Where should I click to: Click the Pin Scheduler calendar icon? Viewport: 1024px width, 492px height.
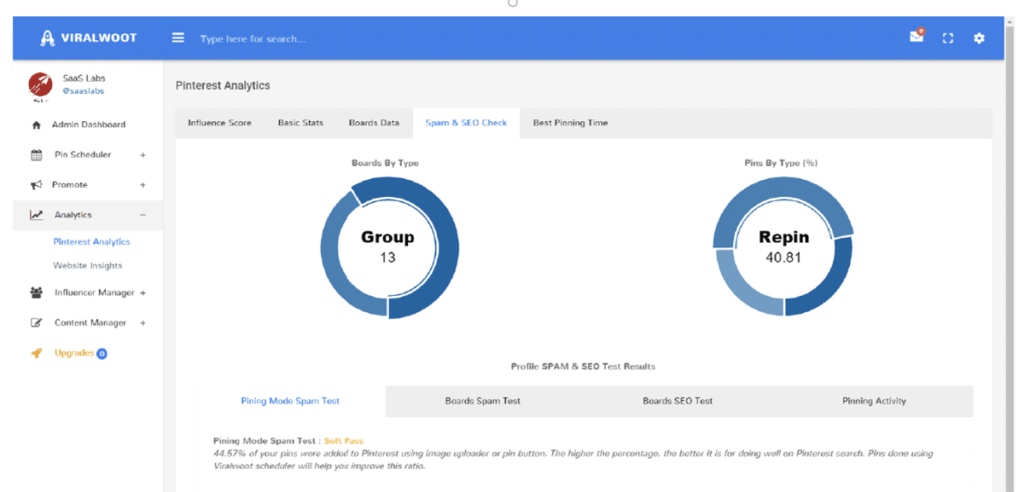pyautogui.click(x=37, y=155)
